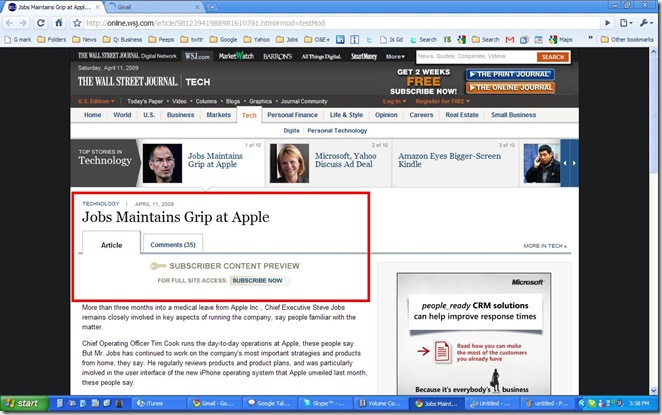662x415 pixels.
Task: Open the T$ bookmark icon
Action: pos(447,40)
